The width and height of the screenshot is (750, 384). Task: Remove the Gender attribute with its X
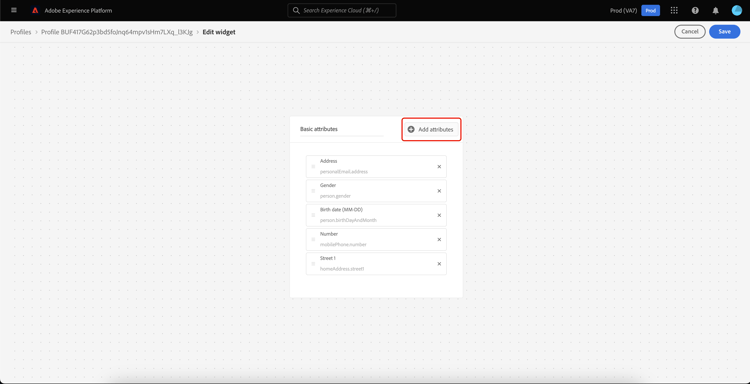tap(439, 191)
